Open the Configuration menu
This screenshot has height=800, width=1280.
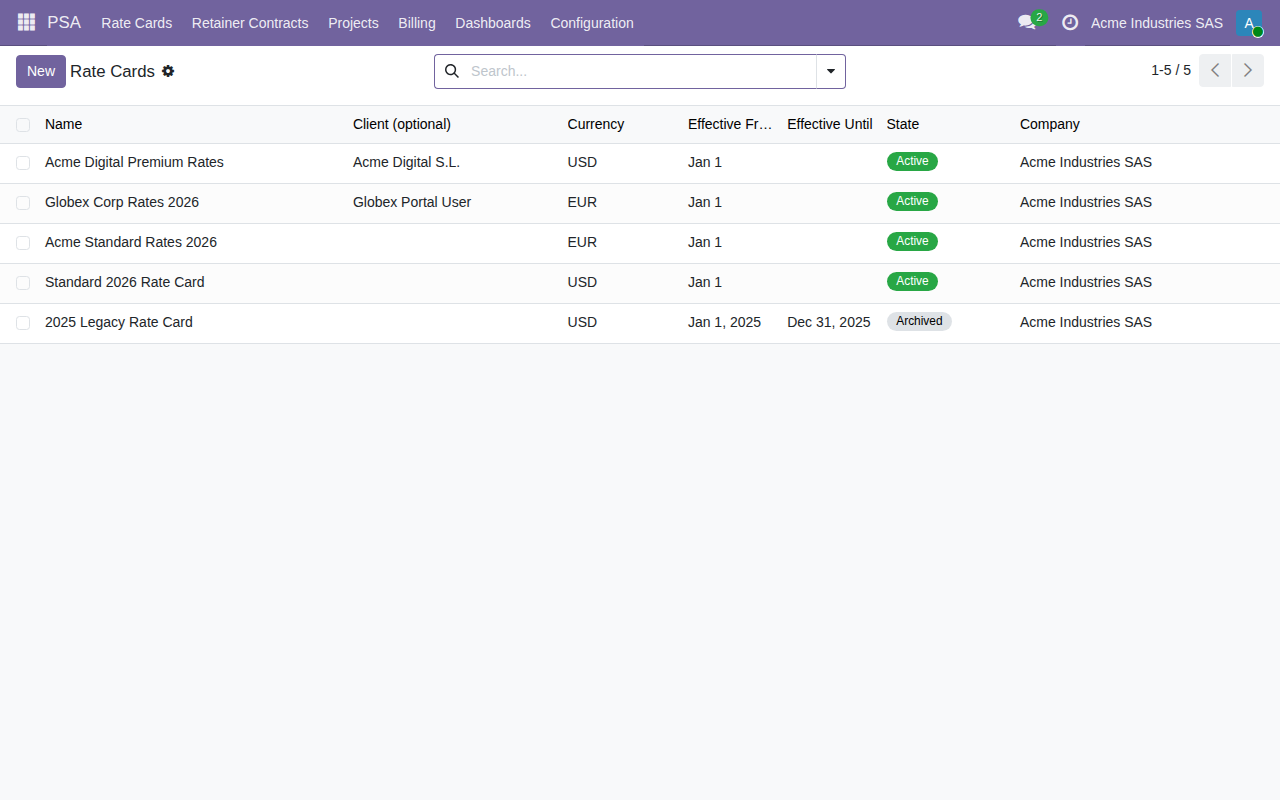tap(592, 23)
